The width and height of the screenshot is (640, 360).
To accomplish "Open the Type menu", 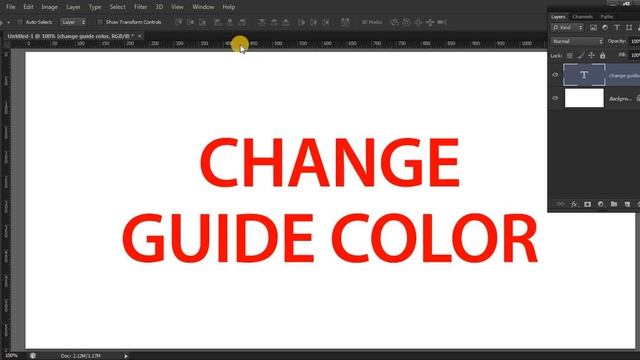I will tap(95, 7).
